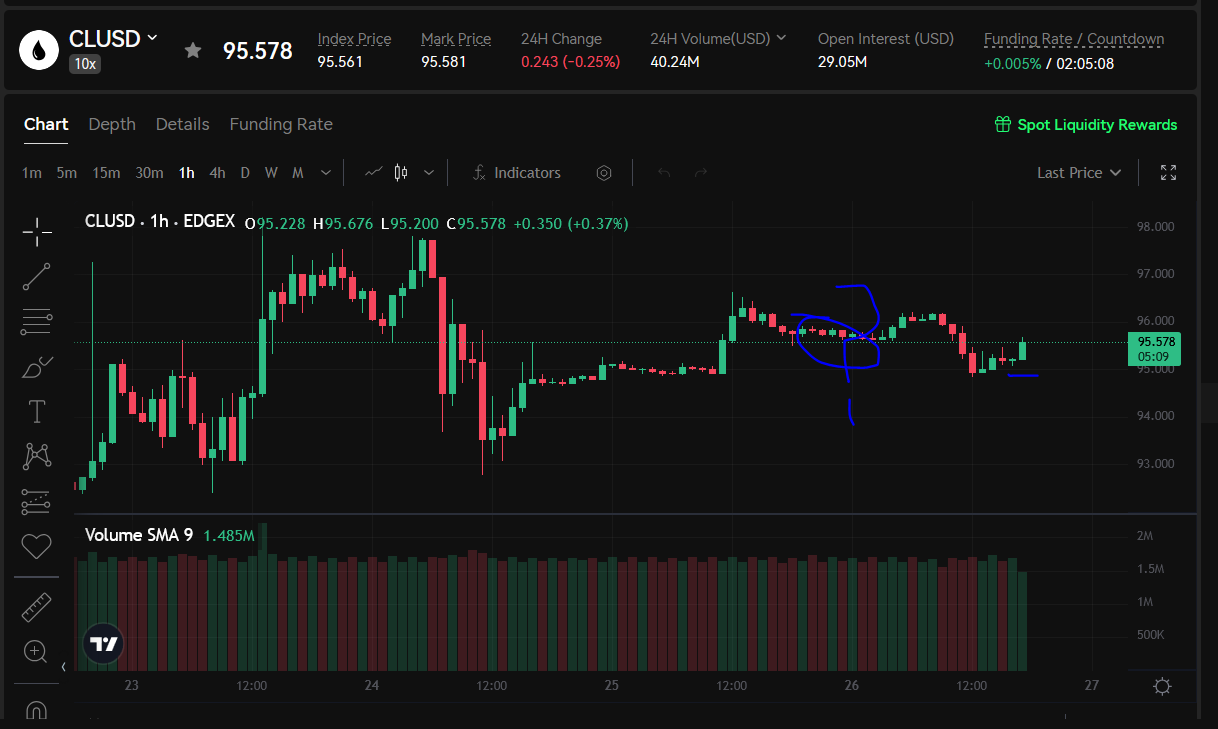
Task: Click the 26 date axis label
Action: tap(852, 686)
